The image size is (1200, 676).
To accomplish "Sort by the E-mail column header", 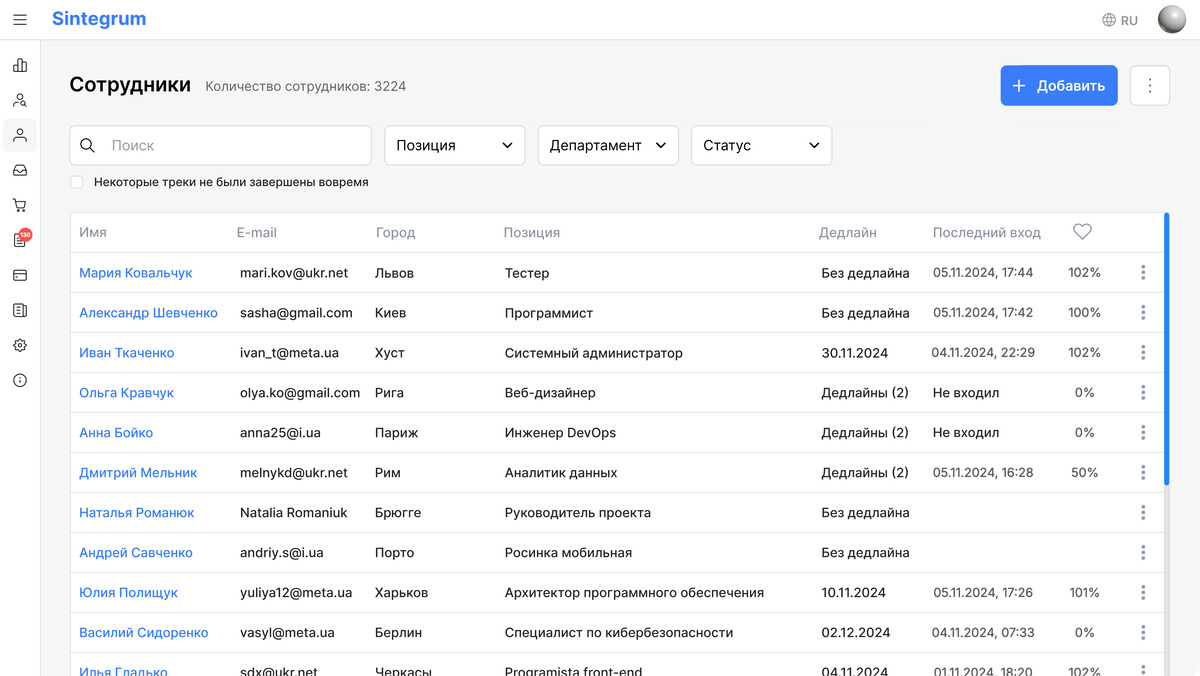I will [257, 232].
